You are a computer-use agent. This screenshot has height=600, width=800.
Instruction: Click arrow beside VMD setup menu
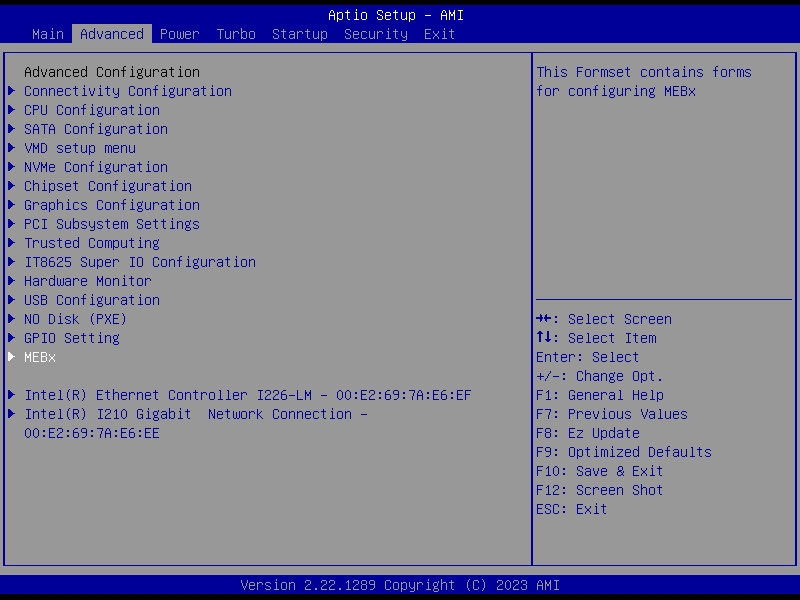point(12,148)
